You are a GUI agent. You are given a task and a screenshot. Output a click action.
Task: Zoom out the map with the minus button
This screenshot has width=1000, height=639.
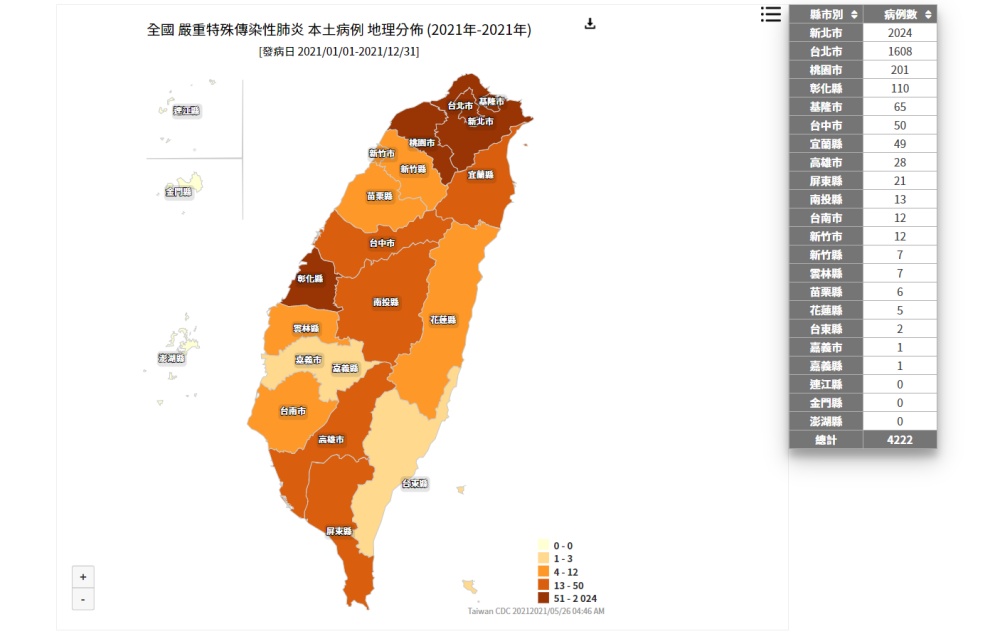click(x=83, y=599)
